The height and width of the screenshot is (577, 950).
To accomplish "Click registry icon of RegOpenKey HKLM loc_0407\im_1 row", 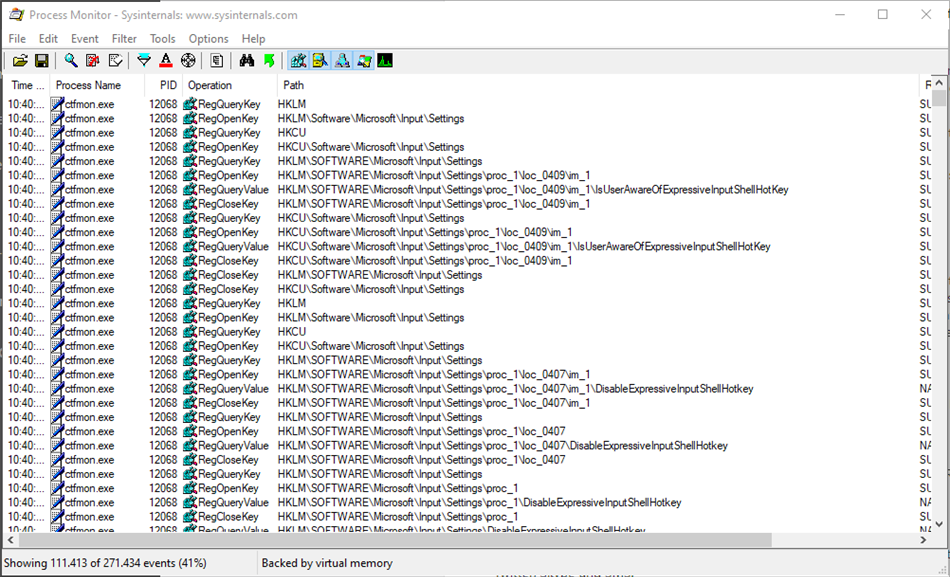I will (190, 375).
